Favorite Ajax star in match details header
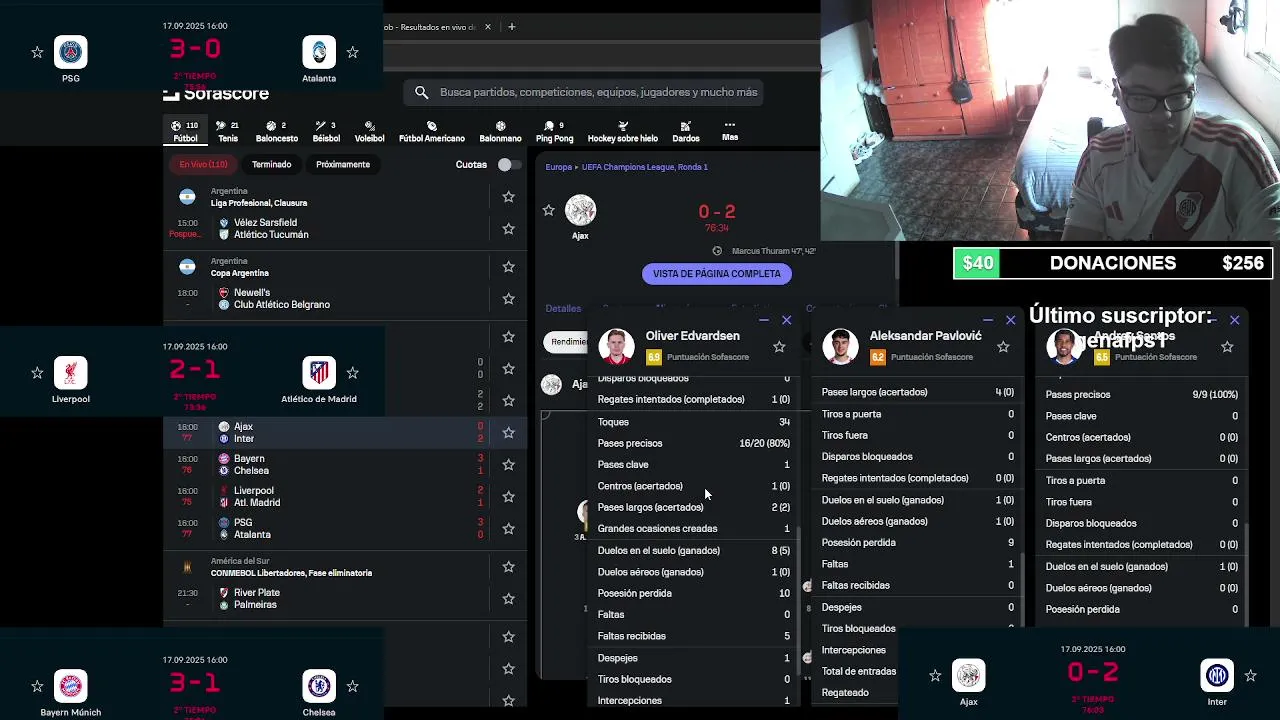 [x=548, y=210]
